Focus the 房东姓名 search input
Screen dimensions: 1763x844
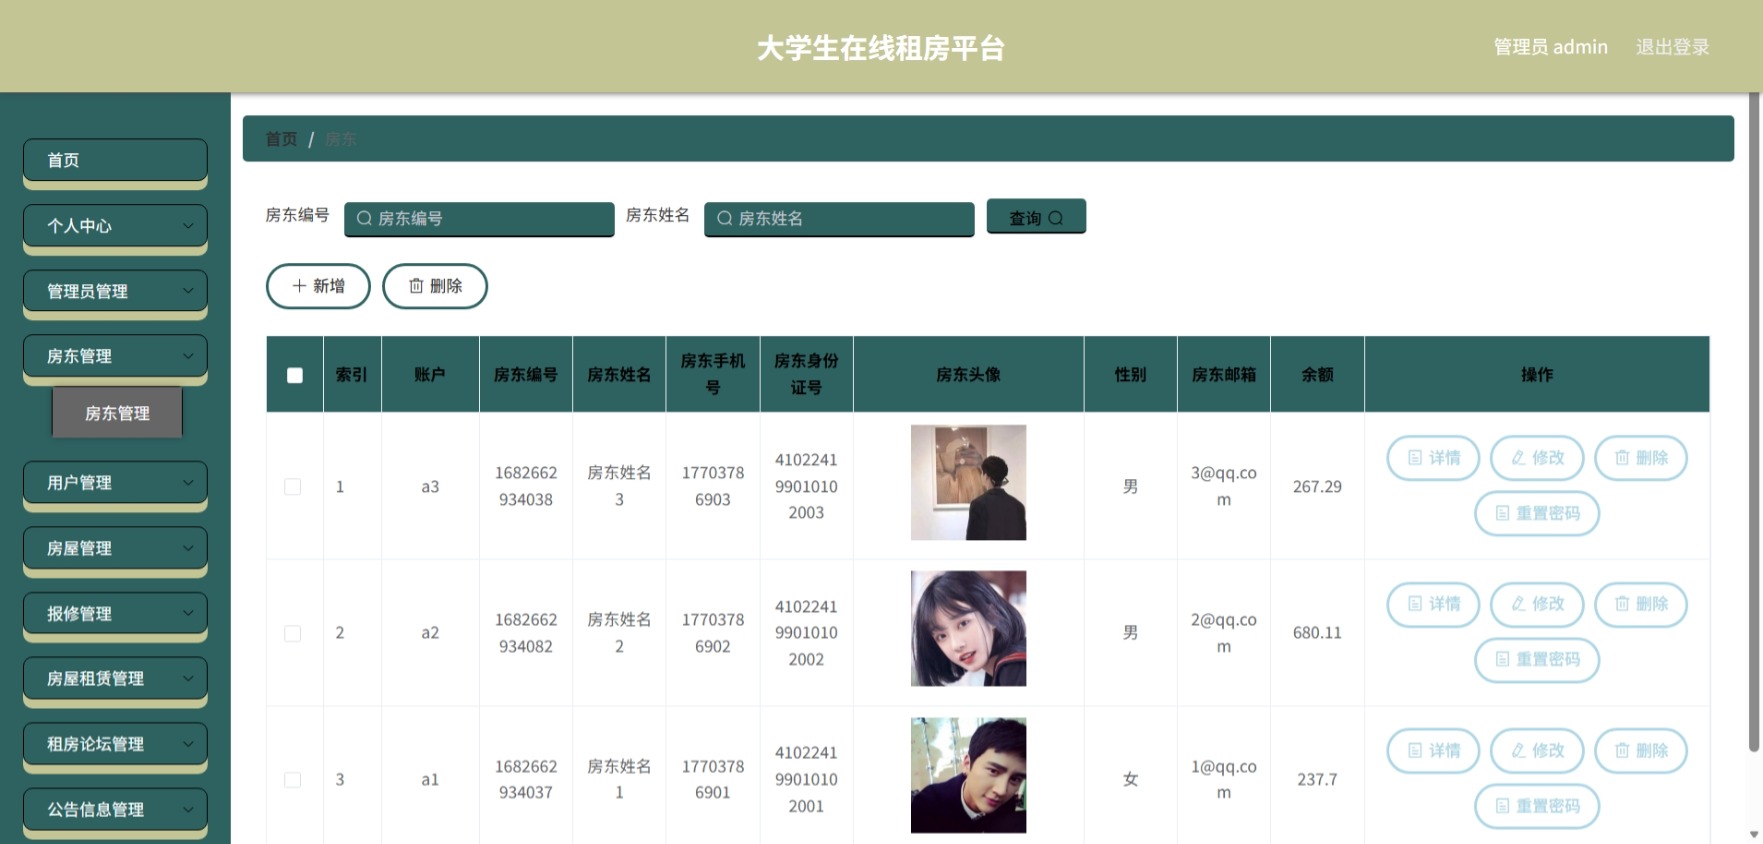tap(839, 218)
